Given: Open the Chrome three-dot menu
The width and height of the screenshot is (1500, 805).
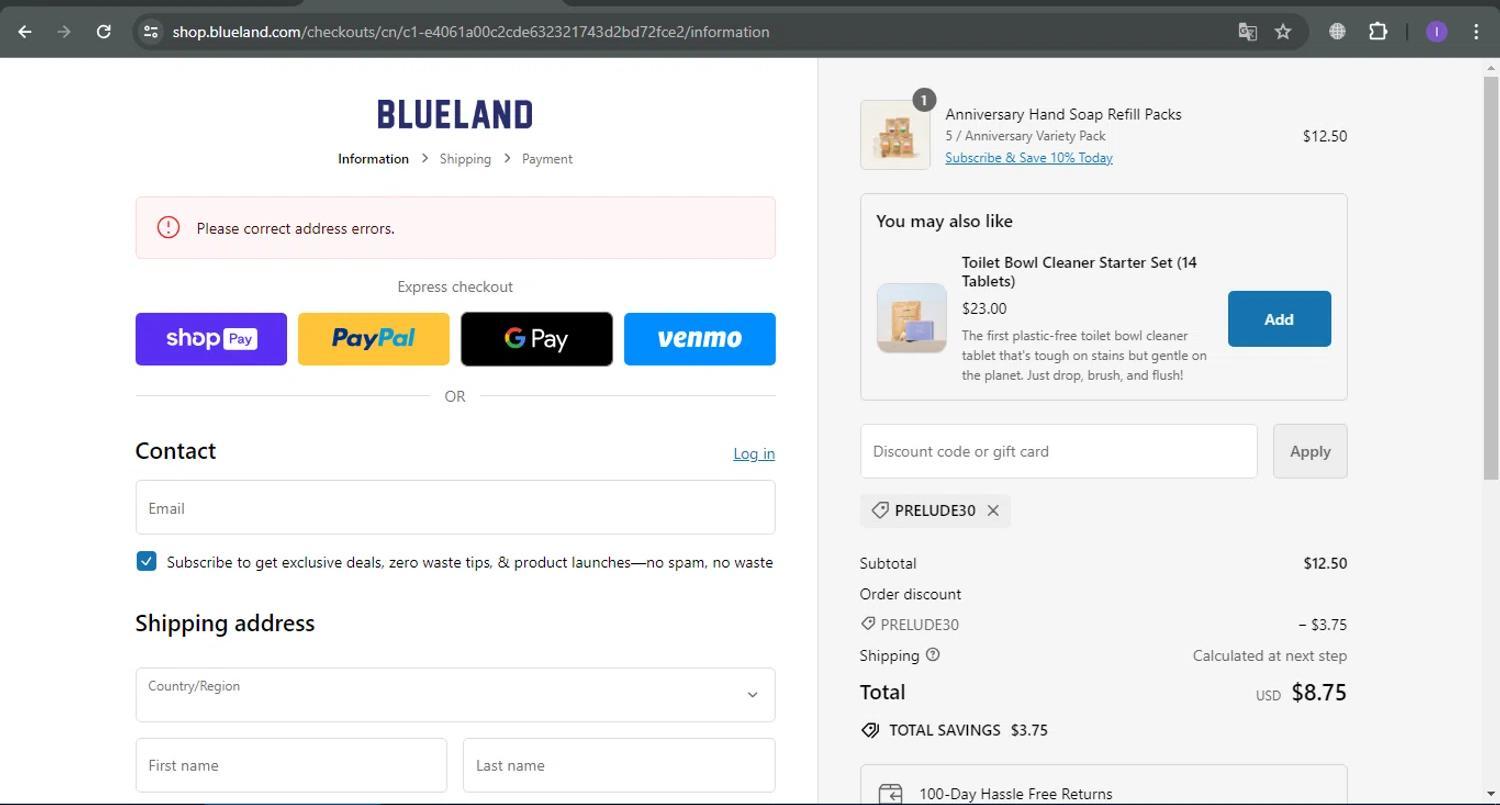Looking at the screenshot, I should (x=1476, y=32).
